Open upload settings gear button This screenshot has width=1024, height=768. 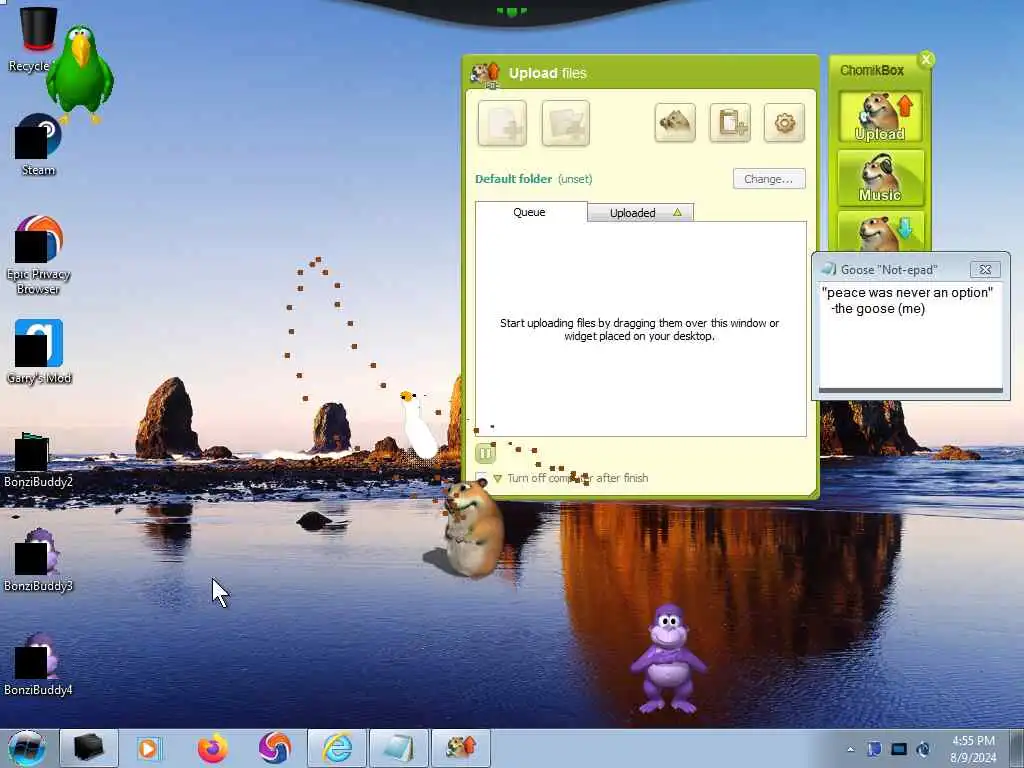[784, 122]
